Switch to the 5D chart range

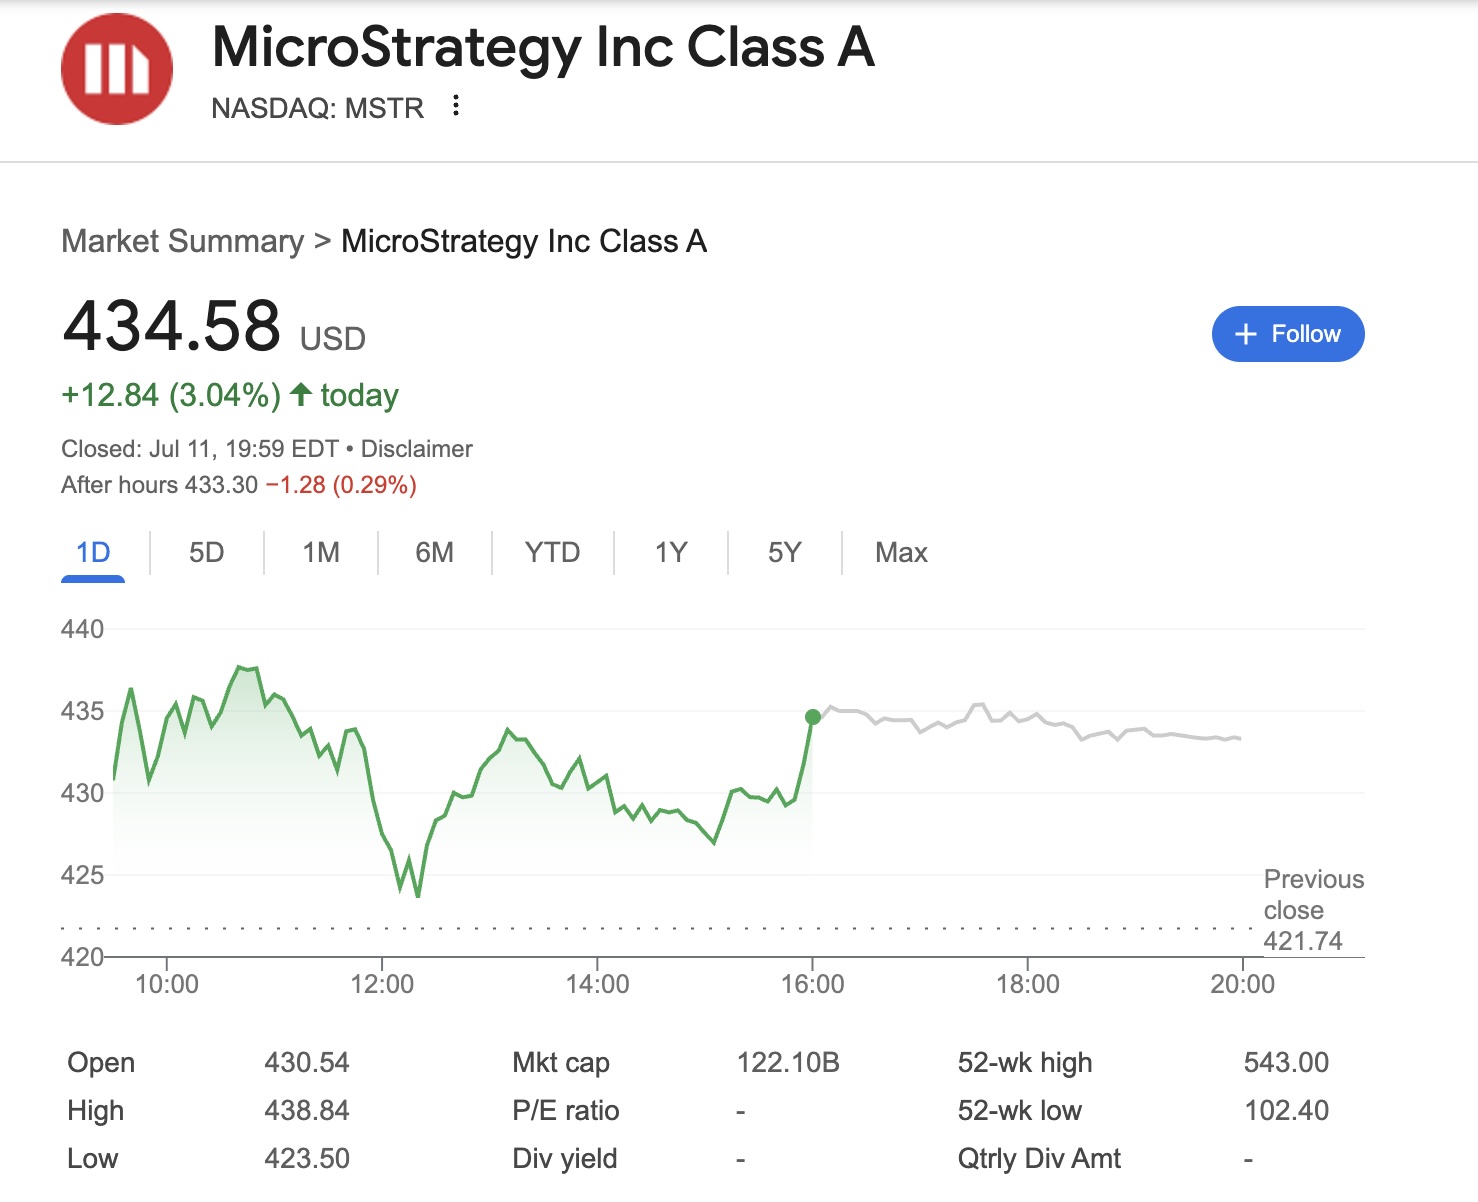tap(206, 553)
